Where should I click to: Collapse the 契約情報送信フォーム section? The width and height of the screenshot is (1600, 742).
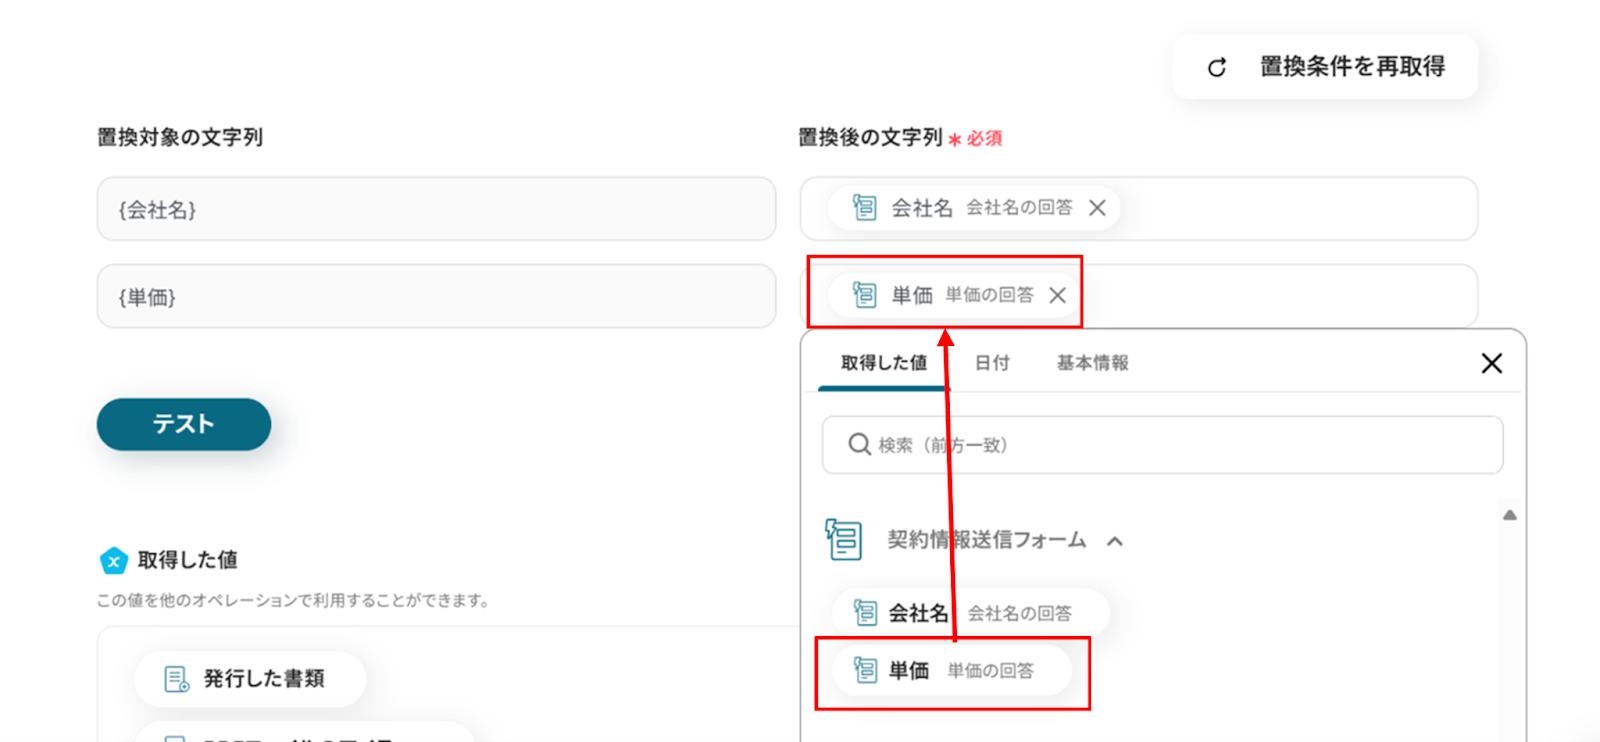coord(1115,541)
